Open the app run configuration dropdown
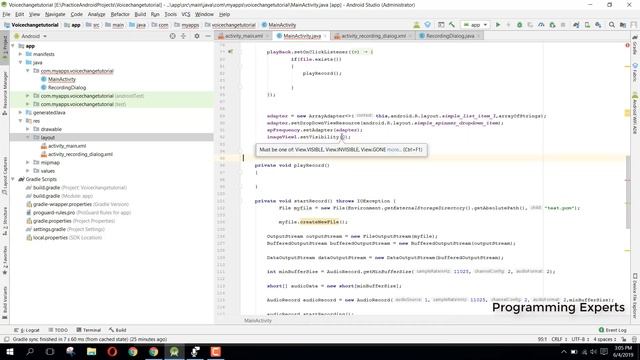Image resolution: width=640 pixels, height=360 pixels. coord(476,25)
